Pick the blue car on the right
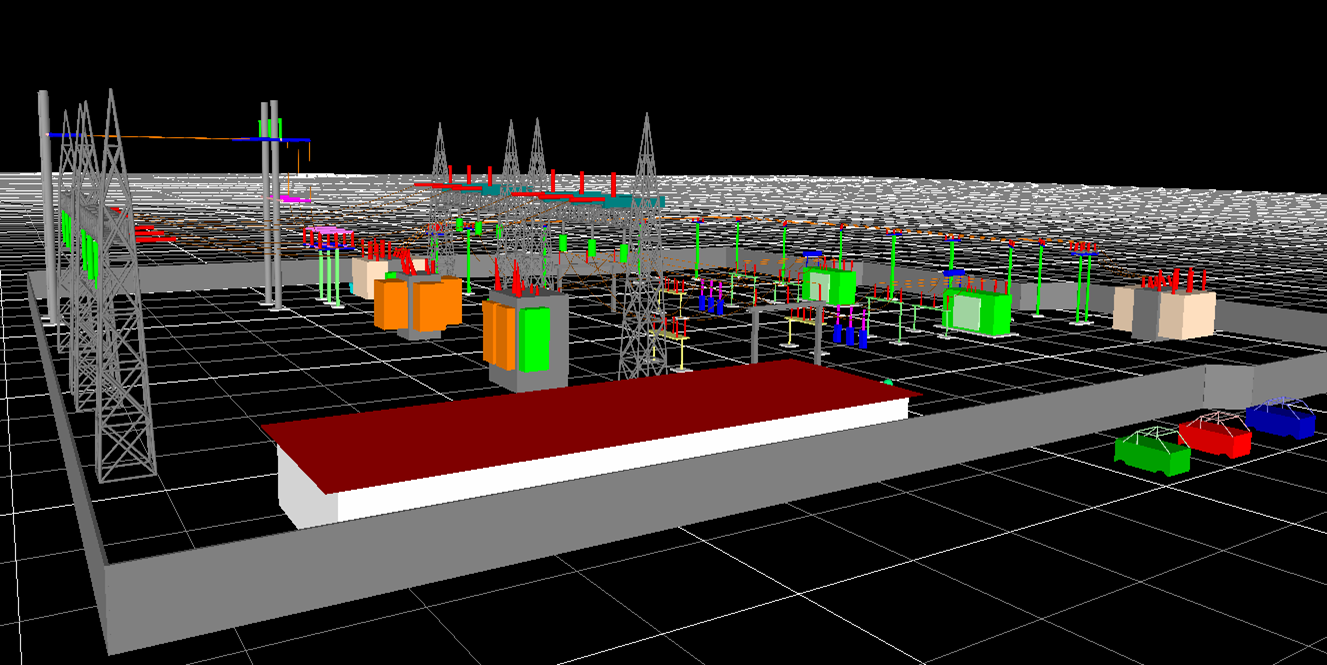Viewport: 1327px width, 665px height. pyautogui.click(x=1281, y=418)
